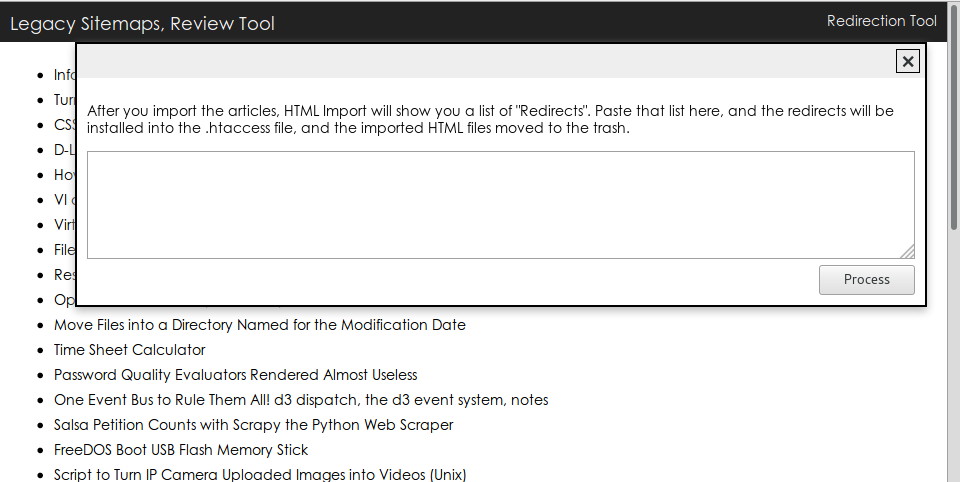Click the Process button
Viewport: 960px width, 482px height.
click(x=866, y=279)
